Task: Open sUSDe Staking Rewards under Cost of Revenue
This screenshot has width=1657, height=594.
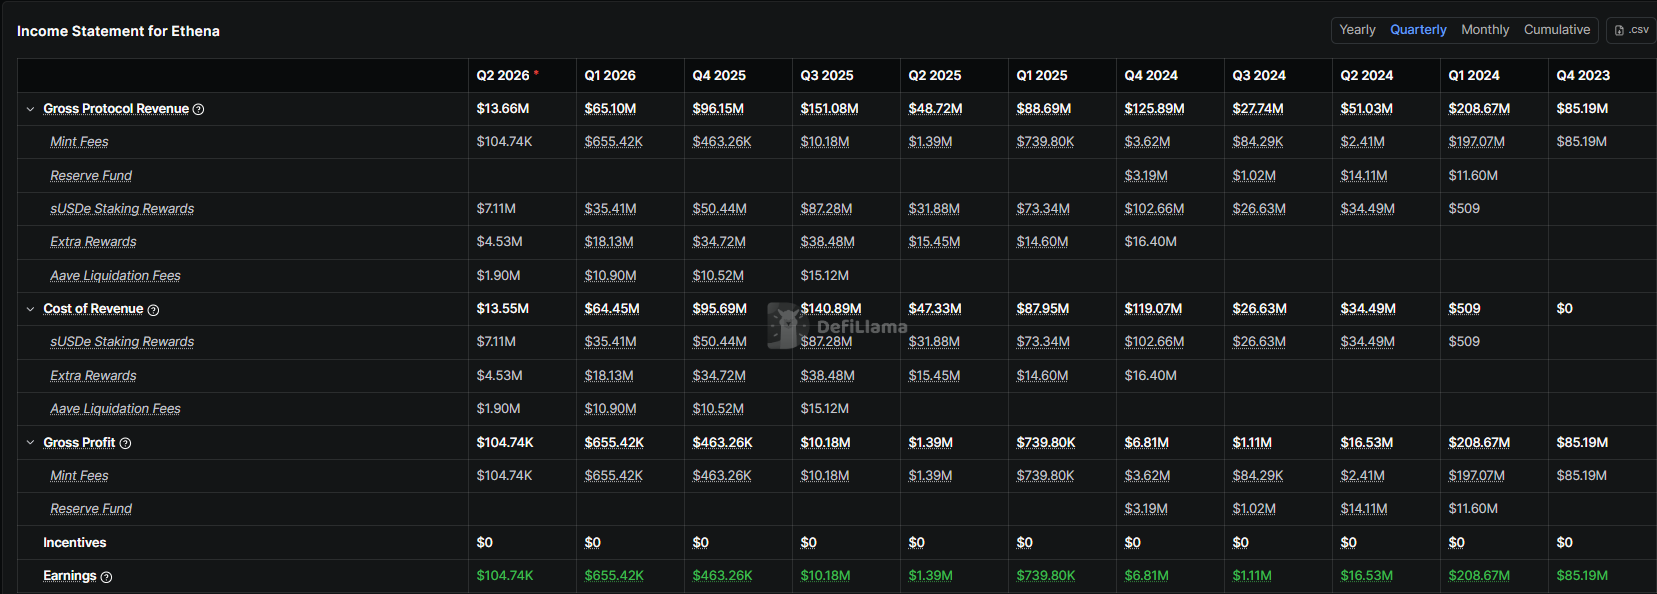Action: tap(122, 342)
